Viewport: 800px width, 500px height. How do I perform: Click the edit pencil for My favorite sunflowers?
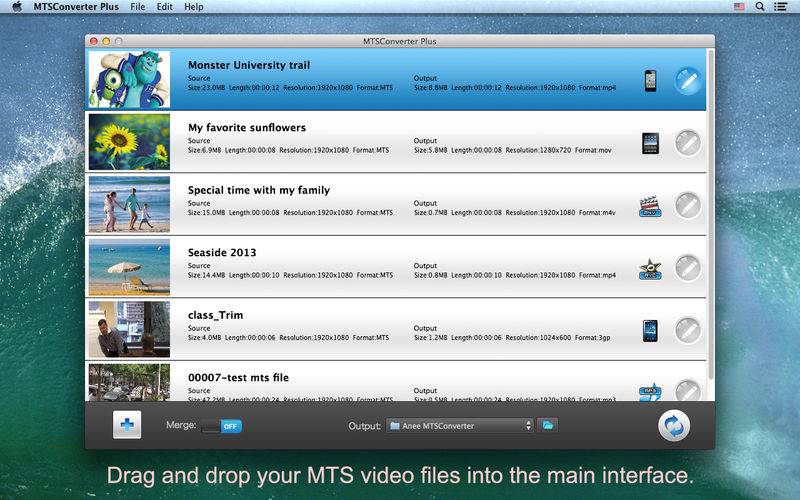(688, 143)
